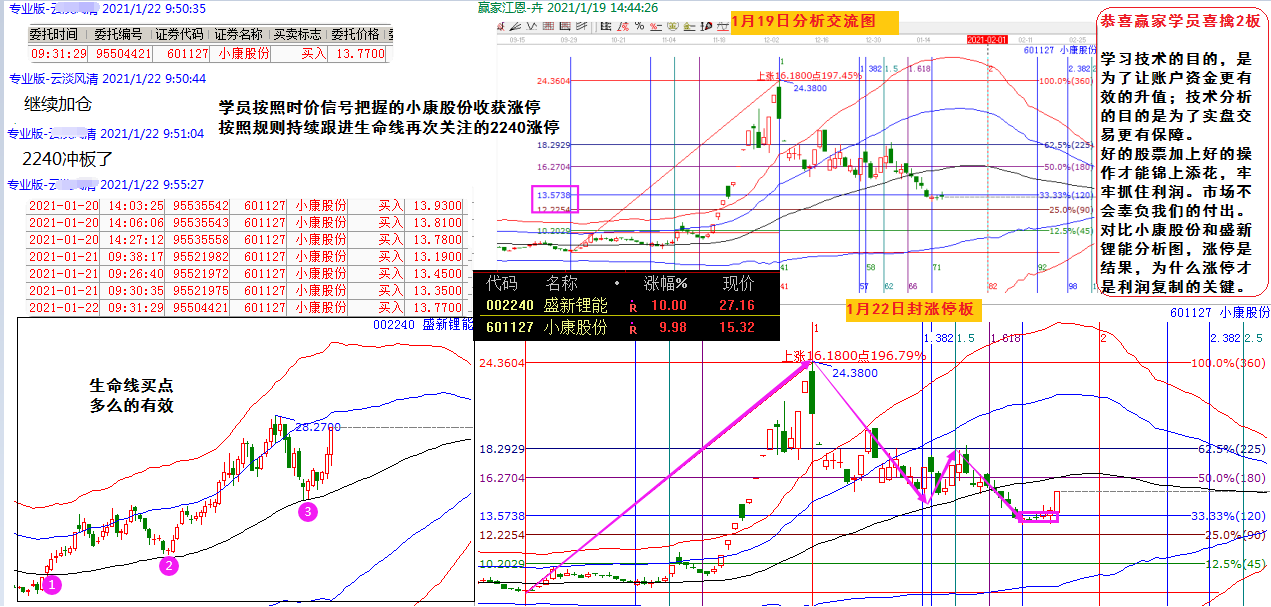Click the red 恭喜赢家学员喜擒2板 heading
The width and height of the screenshot is (1271, 607).
pyautogui.click(x=1180, y=21)
